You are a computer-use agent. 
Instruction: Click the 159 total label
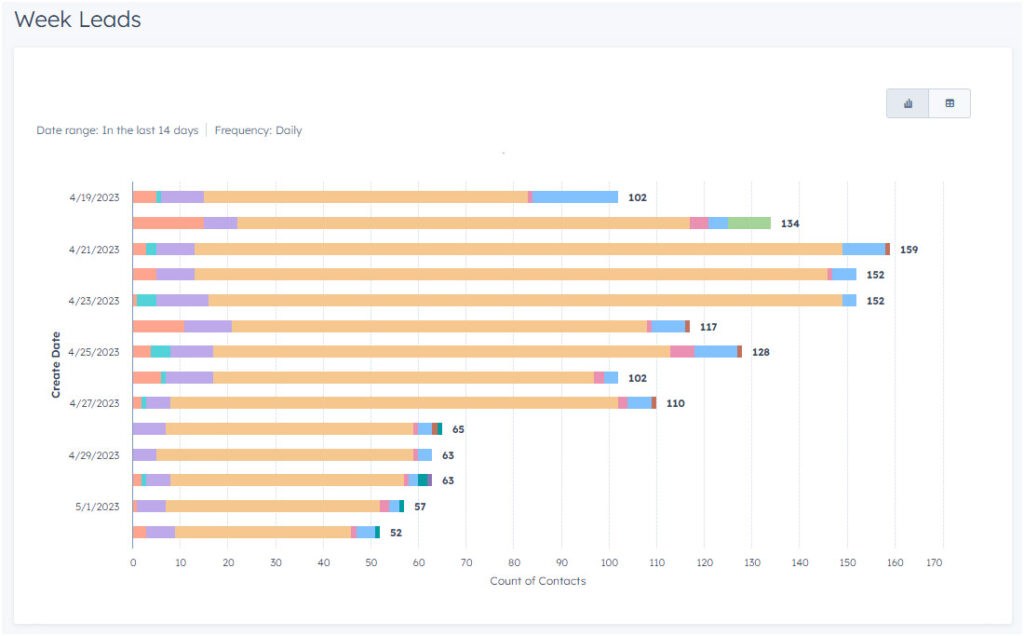(909, 250)
